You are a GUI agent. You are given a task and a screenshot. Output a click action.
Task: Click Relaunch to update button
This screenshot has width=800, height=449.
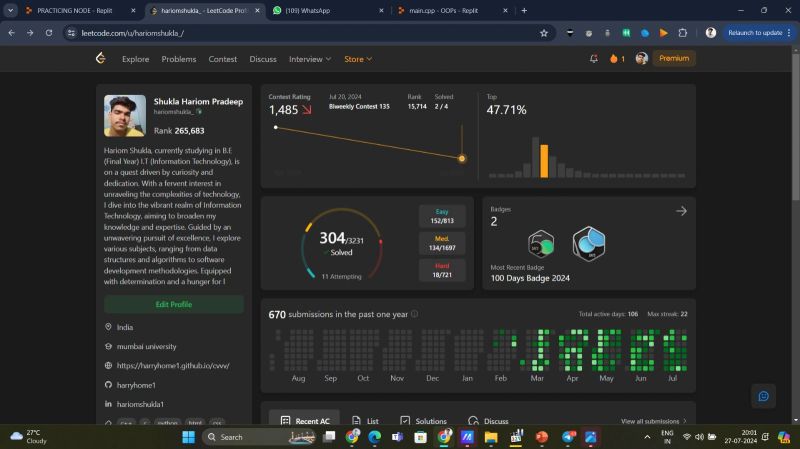(x=759, y=33)
